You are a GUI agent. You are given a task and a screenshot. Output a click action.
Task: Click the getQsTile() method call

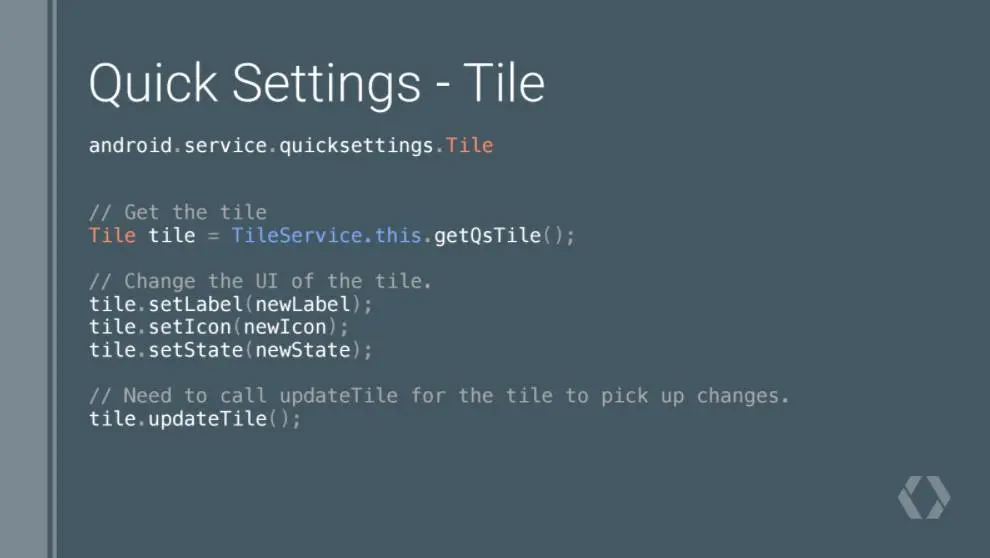504,235
